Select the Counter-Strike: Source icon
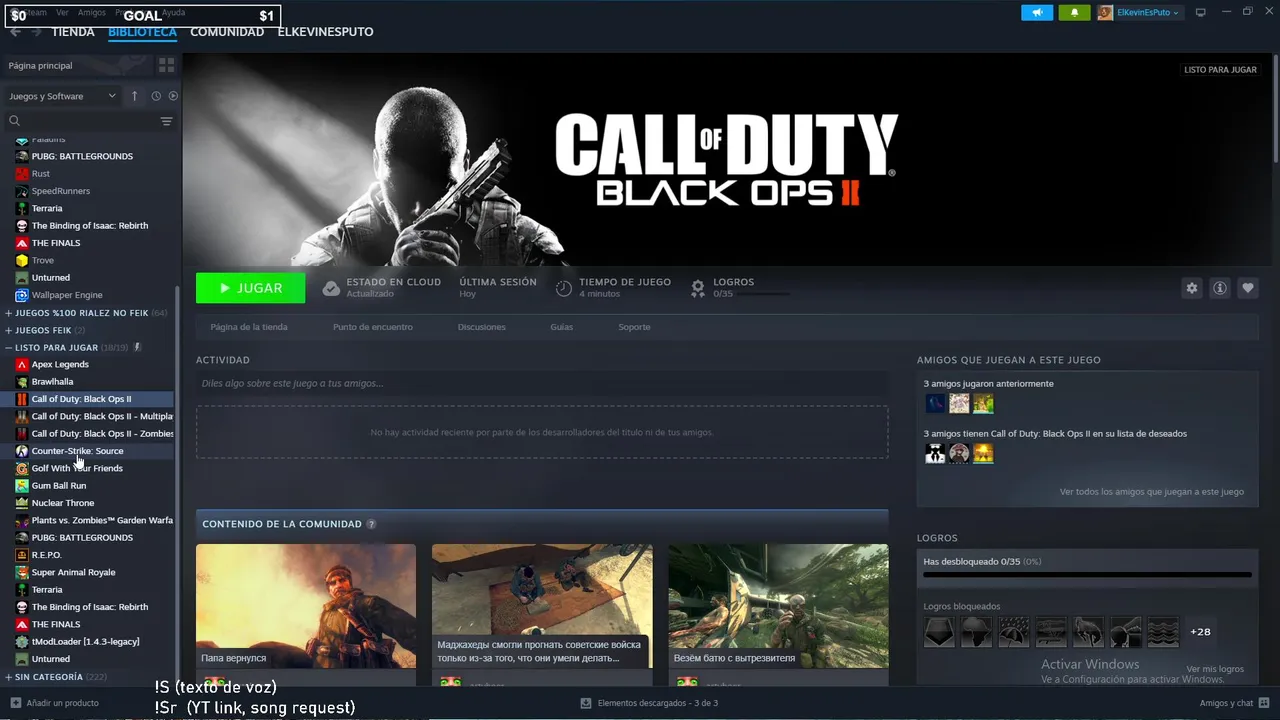 click(22, 451)
